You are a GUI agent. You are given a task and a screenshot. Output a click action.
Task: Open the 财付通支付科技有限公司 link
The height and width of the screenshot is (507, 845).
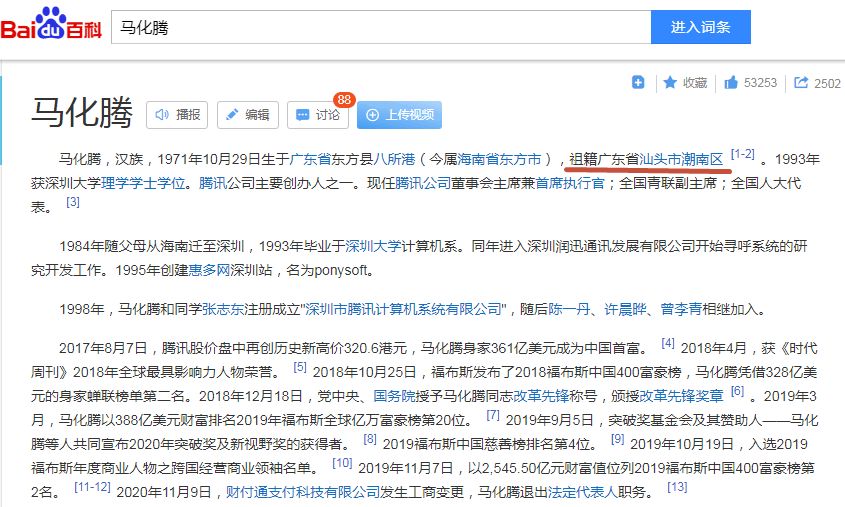pyautogui.click(x=303, y=492)
